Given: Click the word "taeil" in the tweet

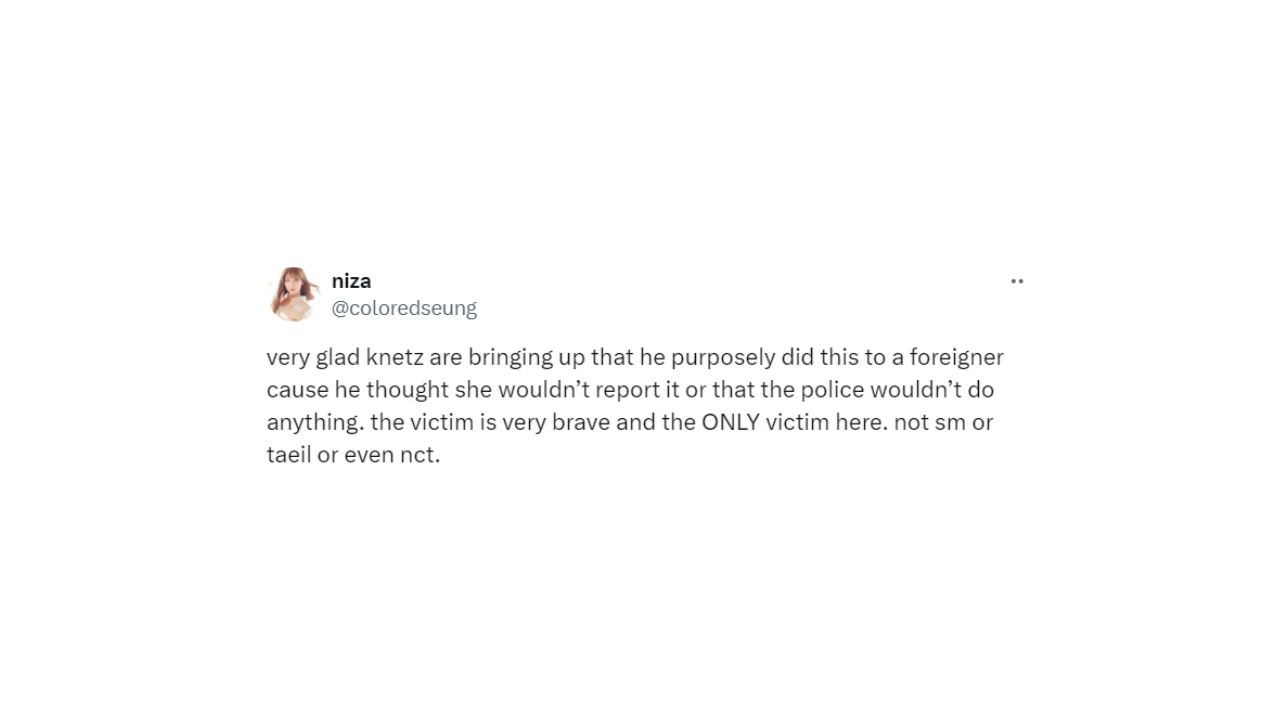Looking at the screenshot, I should click(x=289, y=455).
